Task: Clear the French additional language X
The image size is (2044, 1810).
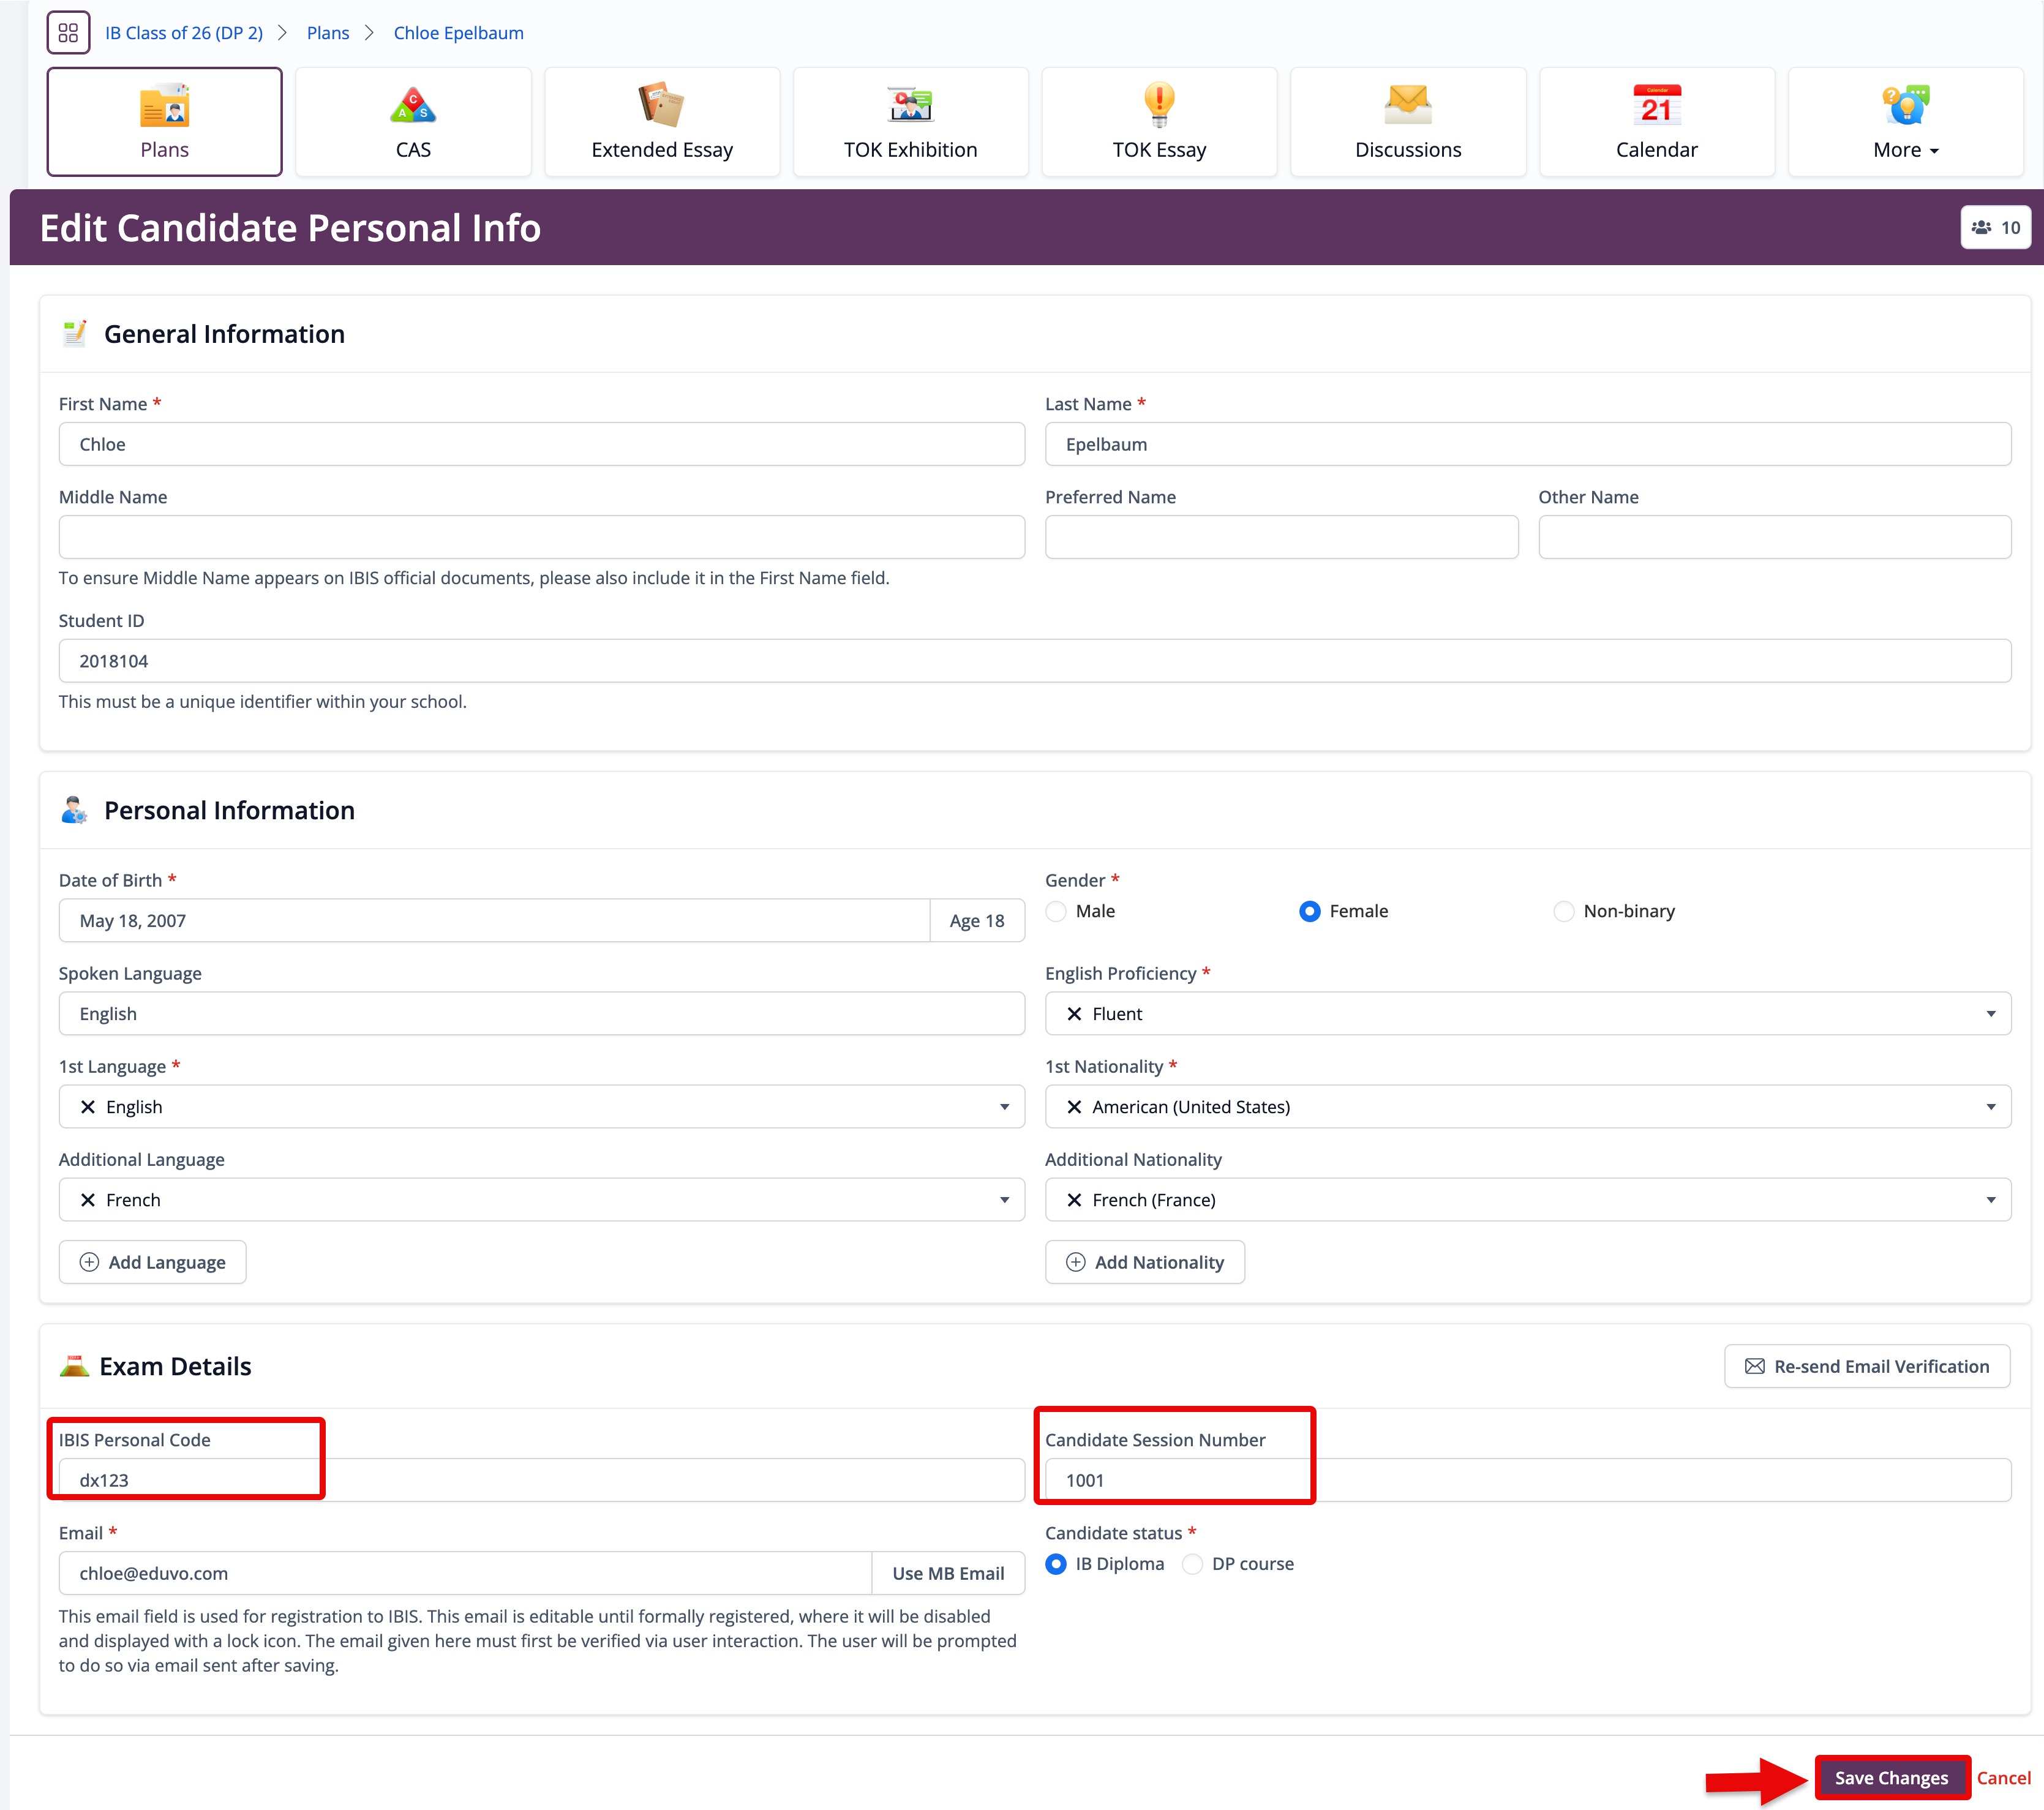Action: point(88,1200)
